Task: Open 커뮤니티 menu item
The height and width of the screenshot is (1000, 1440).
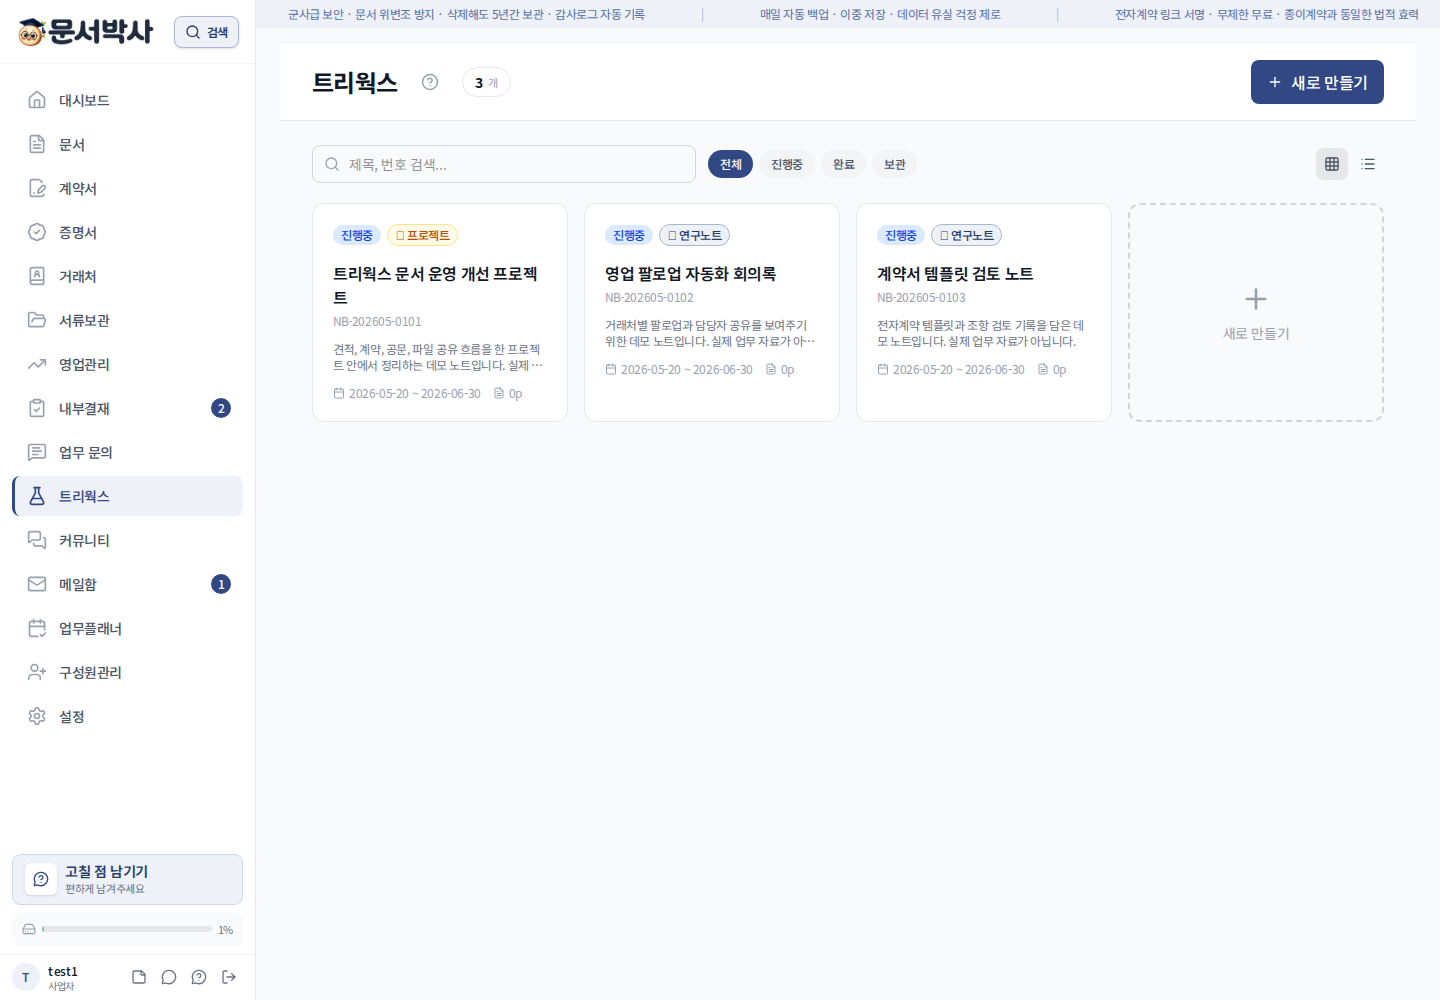Action: coord(128,540)
